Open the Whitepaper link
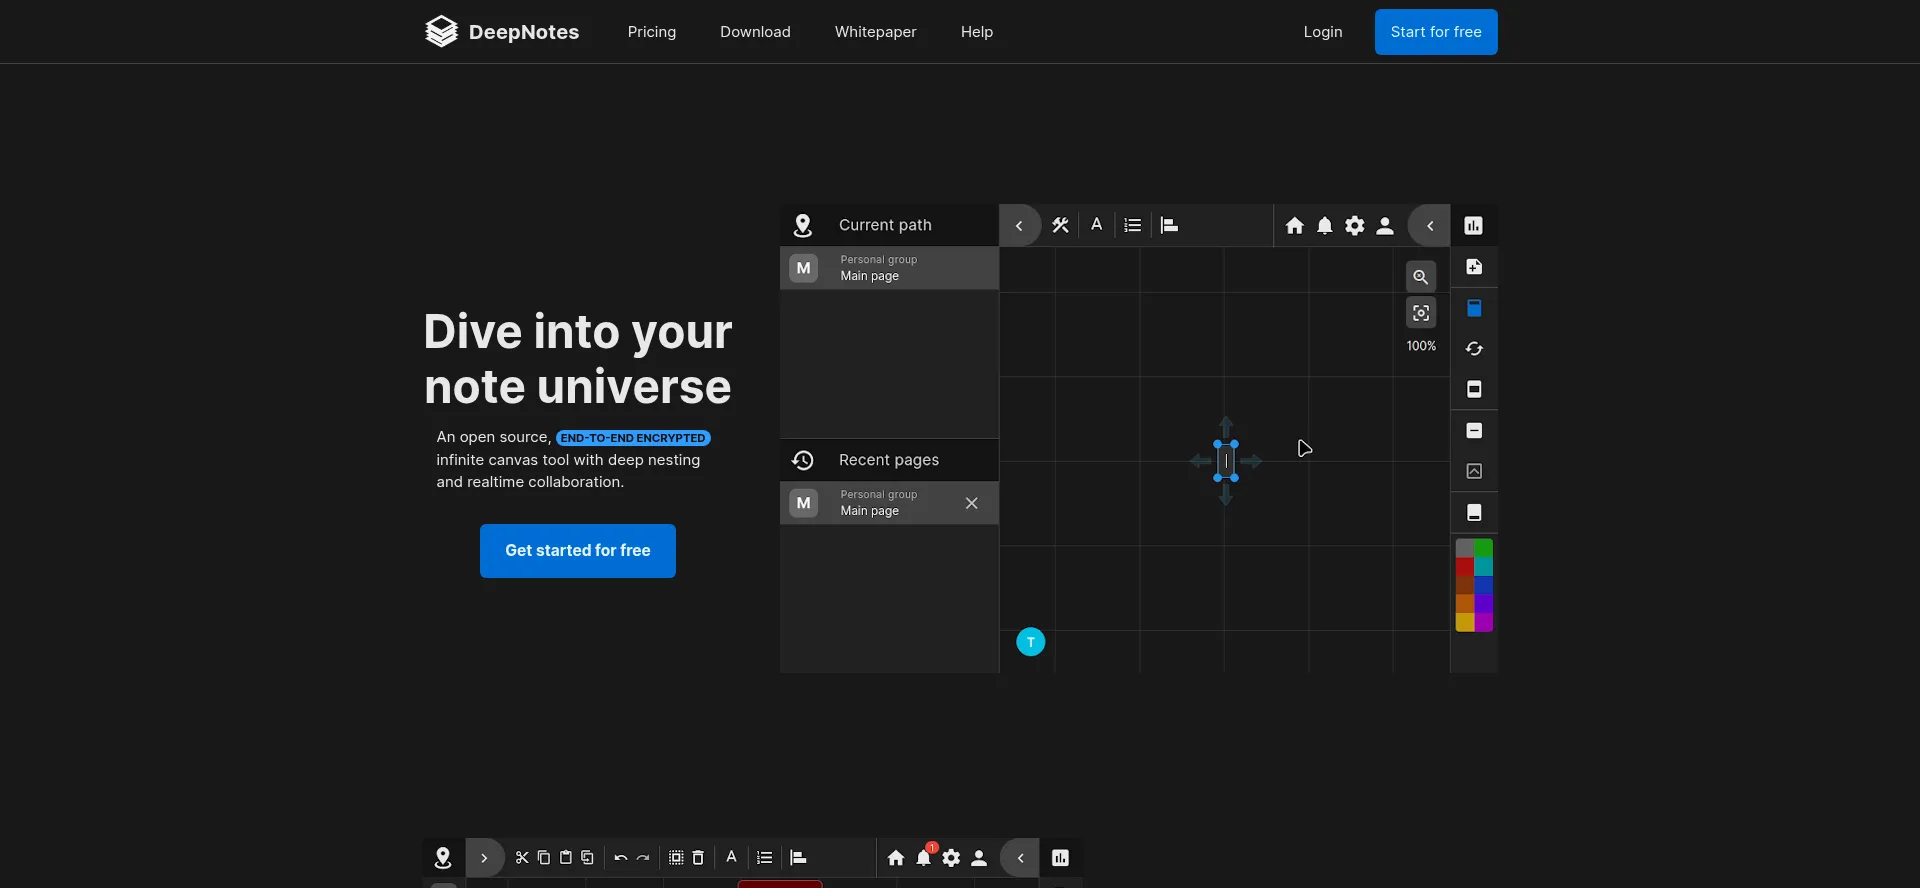Viewport: 1920px width, 888px height. click(x=875, y=32)
